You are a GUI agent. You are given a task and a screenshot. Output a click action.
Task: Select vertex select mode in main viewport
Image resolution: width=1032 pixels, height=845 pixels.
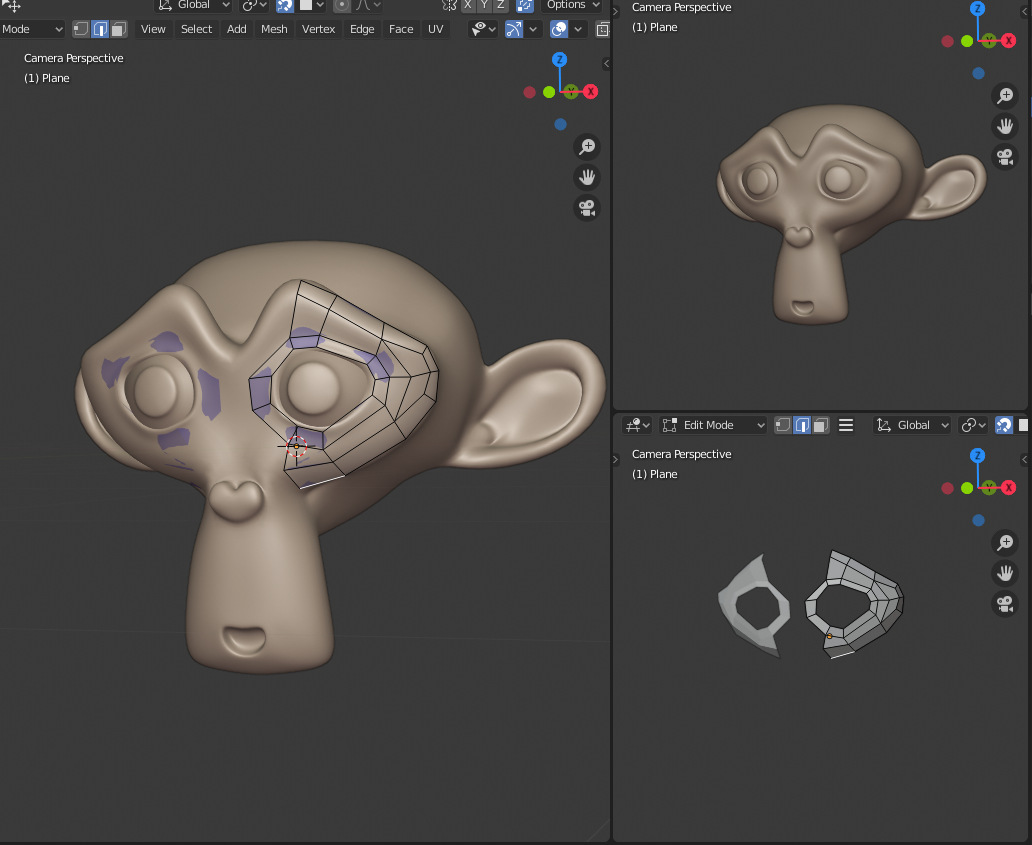tap(81, 29)
